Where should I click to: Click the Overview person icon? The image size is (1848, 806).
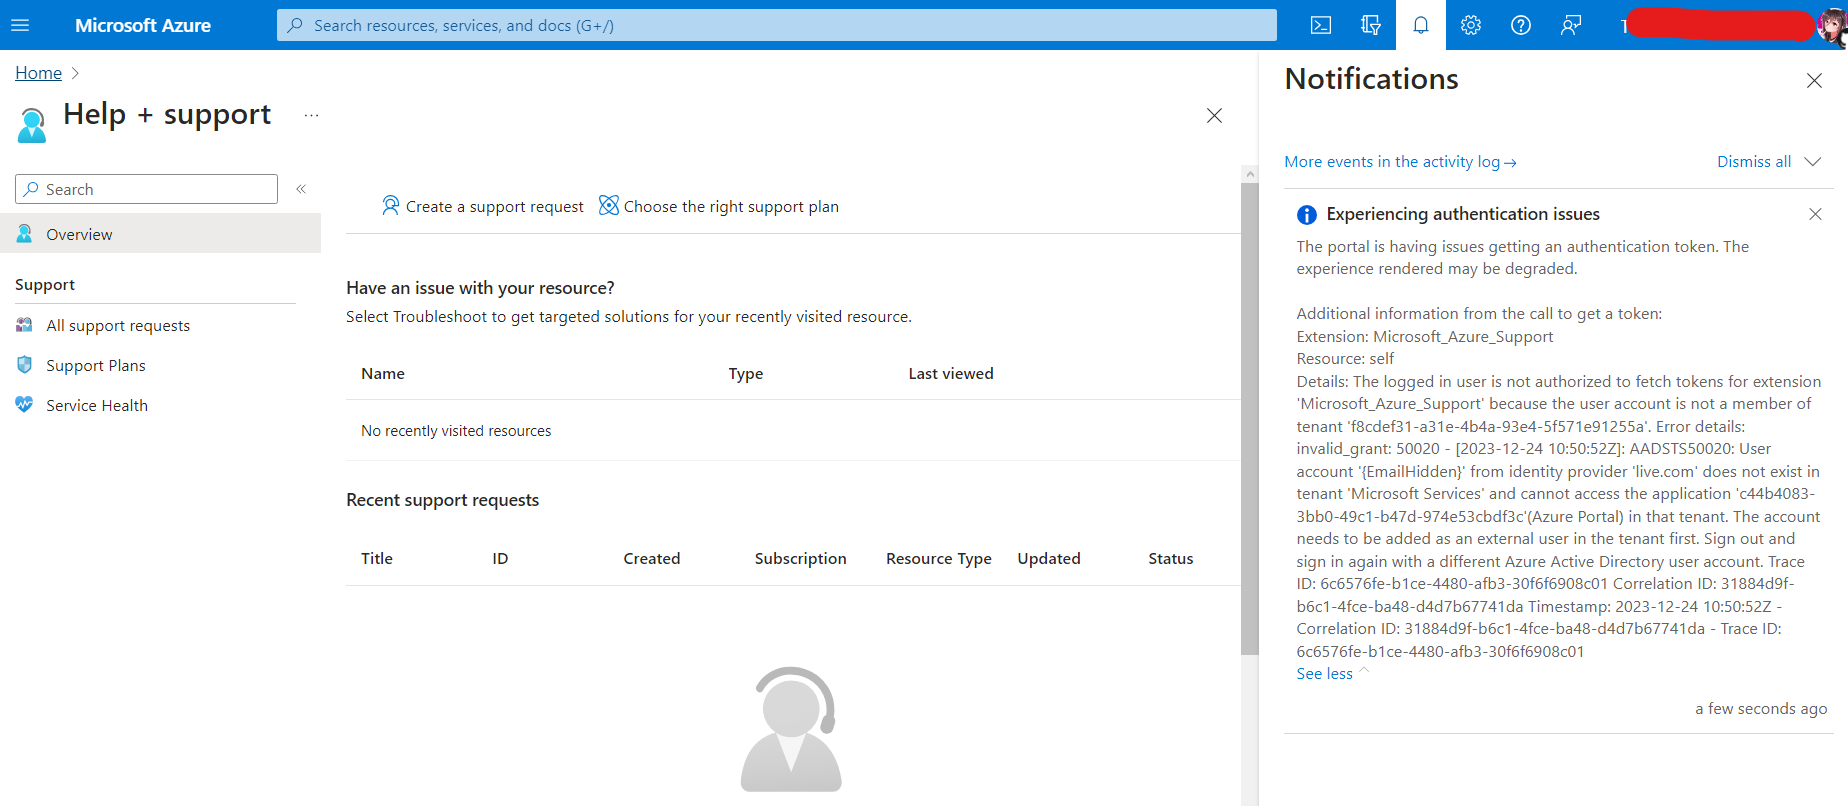tap(25, 234)
